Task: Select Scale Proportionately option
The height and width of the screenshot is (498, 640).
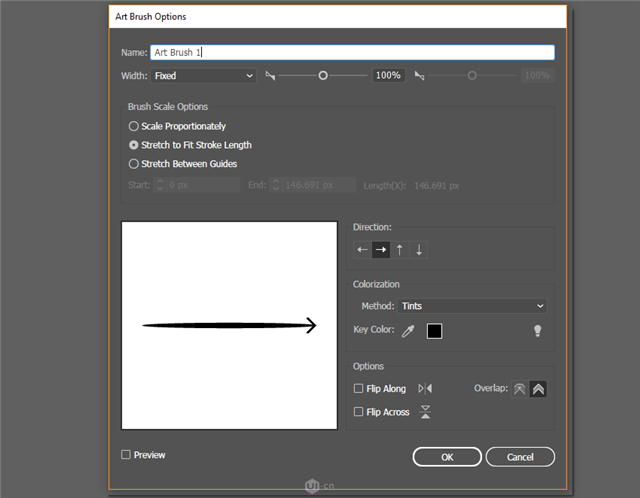Action: (x=134, y=127)
